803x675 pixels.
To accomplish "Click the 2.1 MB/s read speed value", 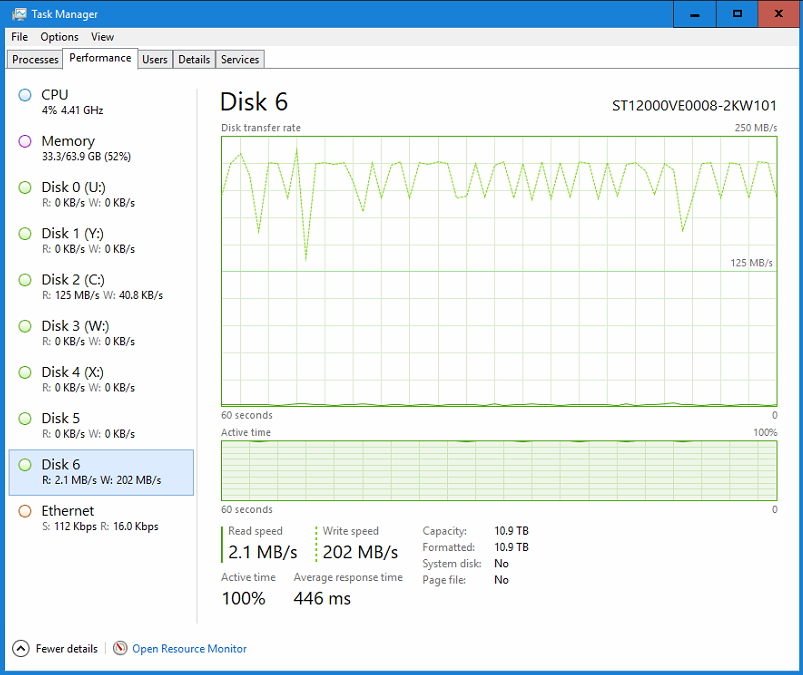I will pyautogui.click(x=263, y=552).
